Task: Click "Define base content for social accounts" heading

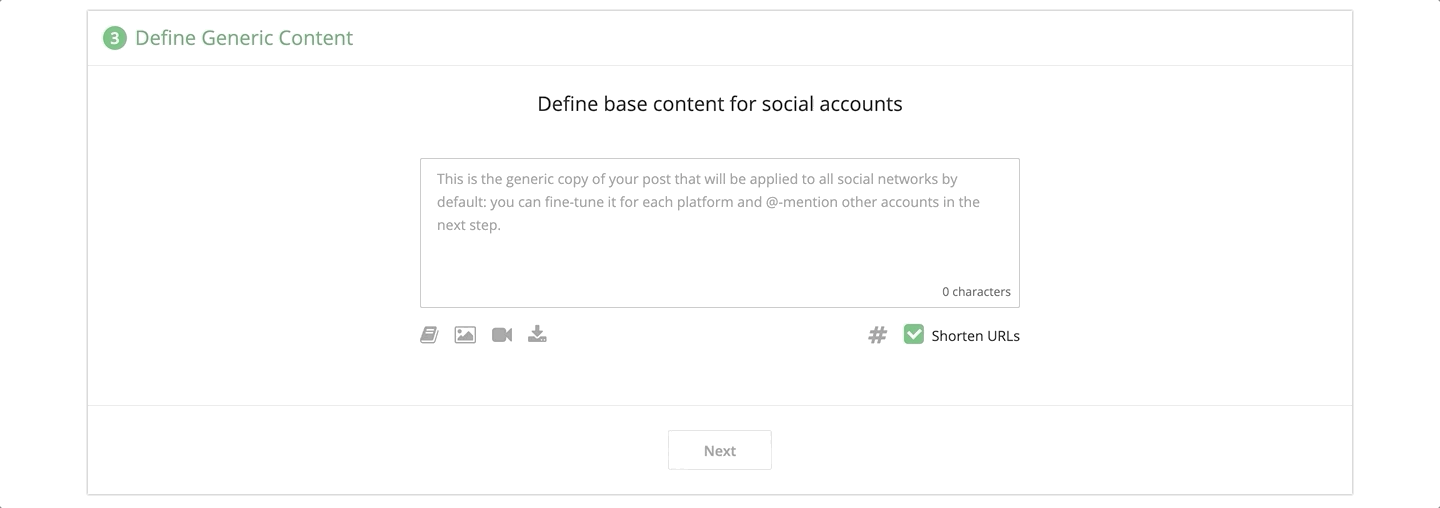Action: point(720,104)
